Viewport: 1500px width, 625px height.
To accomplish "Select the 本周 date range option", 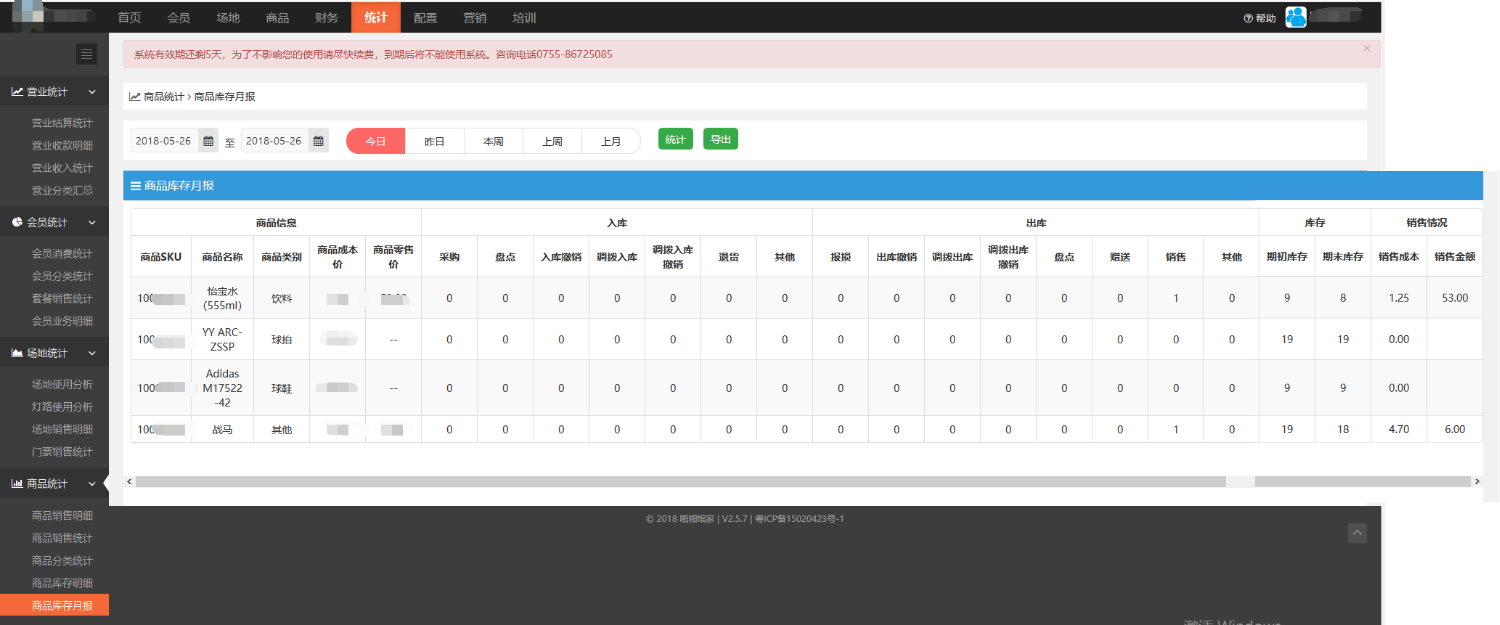I will pyautogui.click(x=493, y=141).
